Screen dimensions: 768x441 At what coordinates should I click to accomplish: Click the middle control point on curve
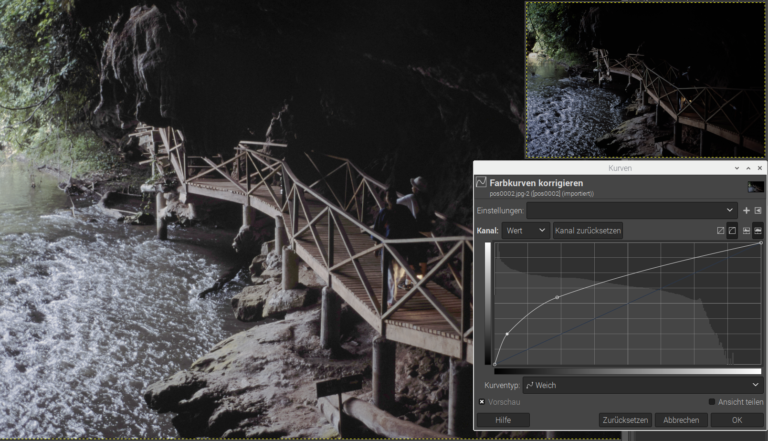[x=557, y=298]
